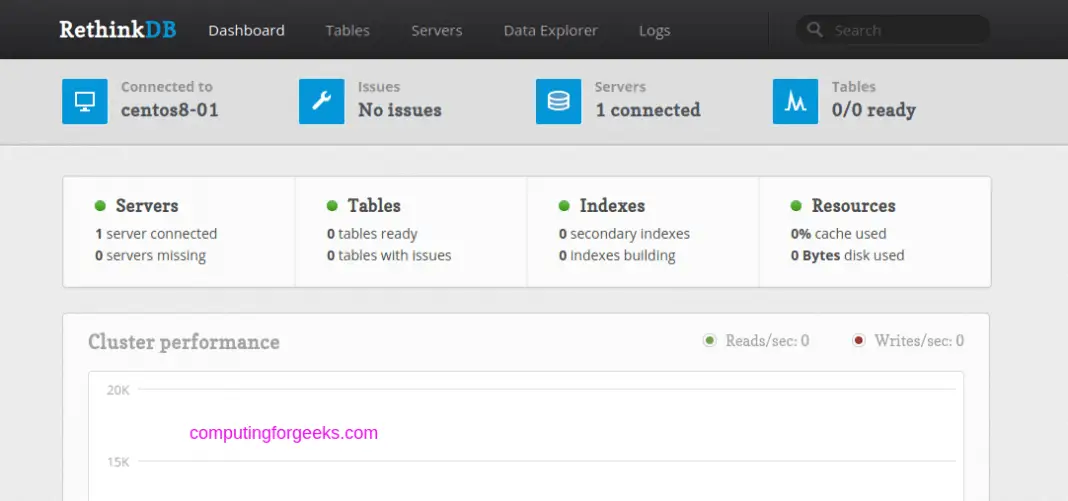The image size is (1068, 501).
Task: Switch to the Tables tab
Action: (x=347, y=30)
